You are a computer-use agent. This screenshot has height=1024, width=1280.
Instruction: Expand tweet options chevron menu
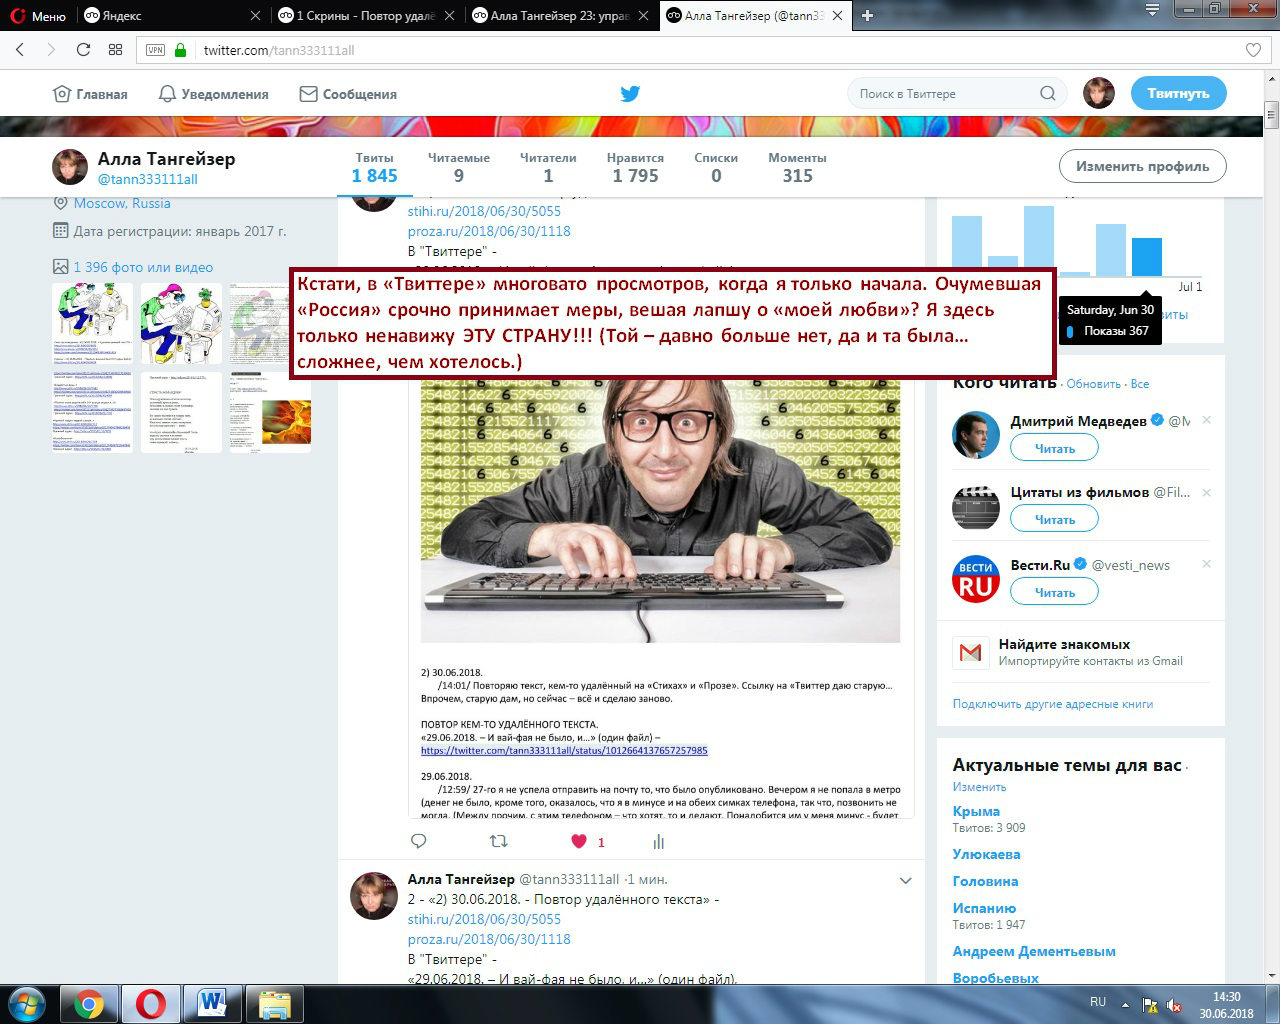tap(905, 881)
